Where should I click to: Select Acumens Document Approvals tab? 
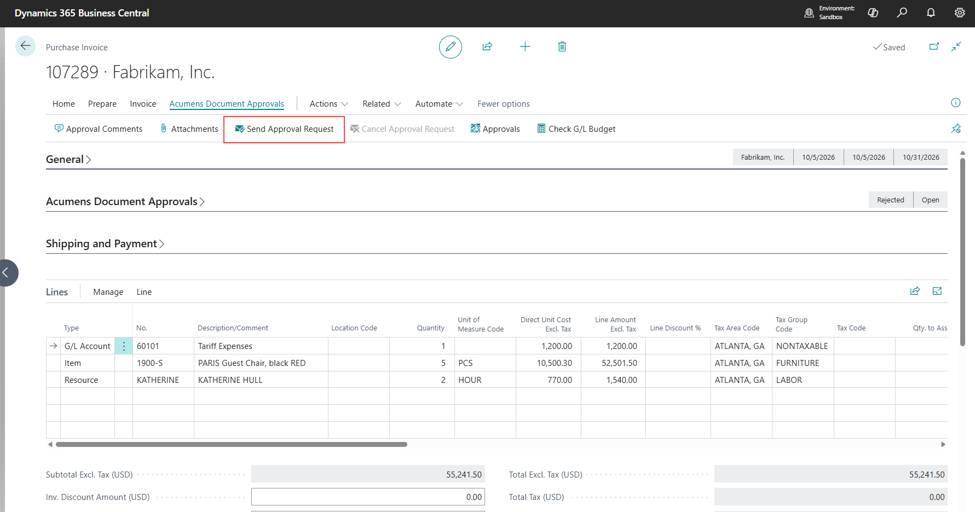click(226, 104)
